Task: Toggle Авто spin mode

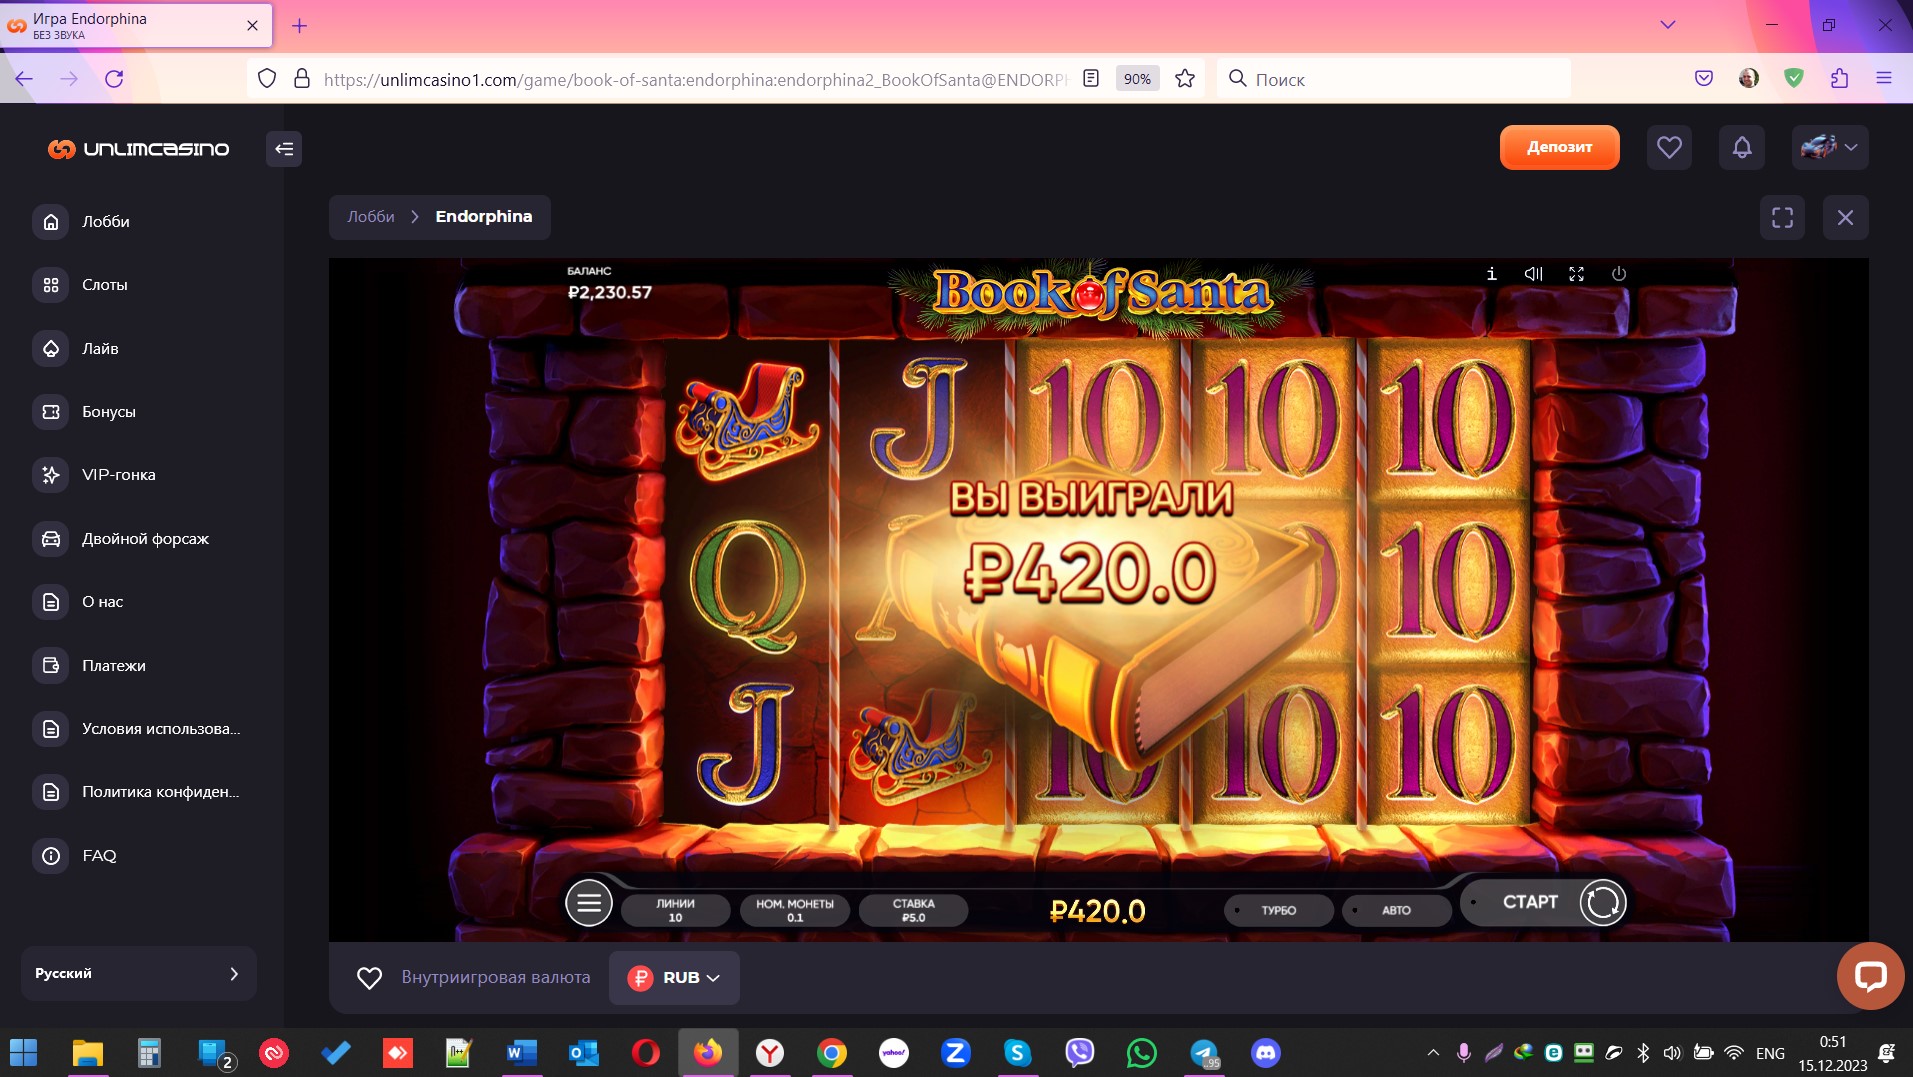Action: click(1396, 910)
